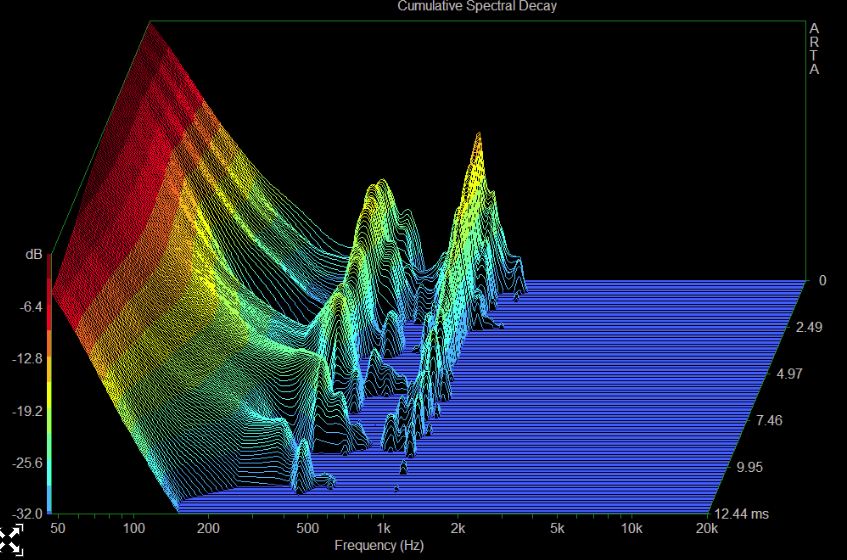
Task: Click the 100 Hz frequency label
Action: (x=134, y=528)
